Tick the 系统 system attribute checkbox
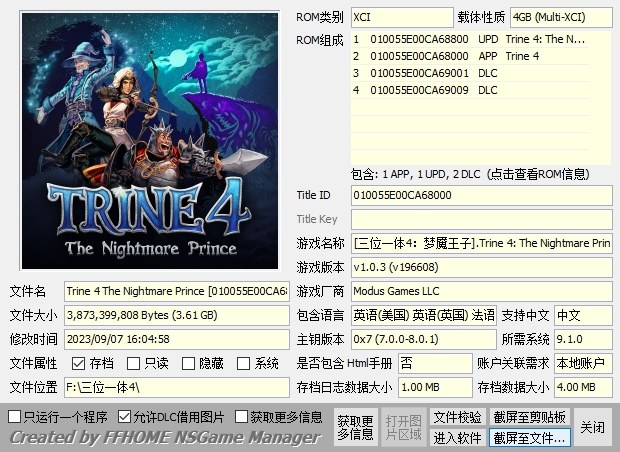Image resolution: width=620 pixels, height=452 pixels. coord(243,363)
